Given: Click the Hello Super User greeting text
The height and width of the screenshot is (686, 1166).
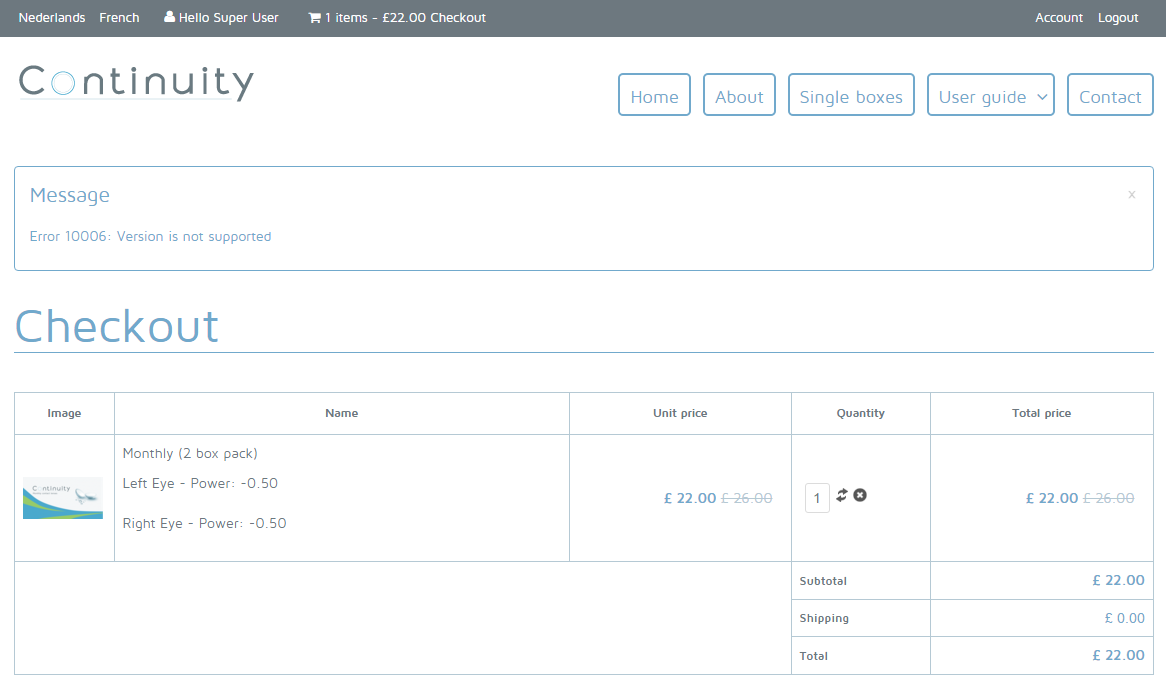Looking at the screenshot, I should (x=229, y=18).
